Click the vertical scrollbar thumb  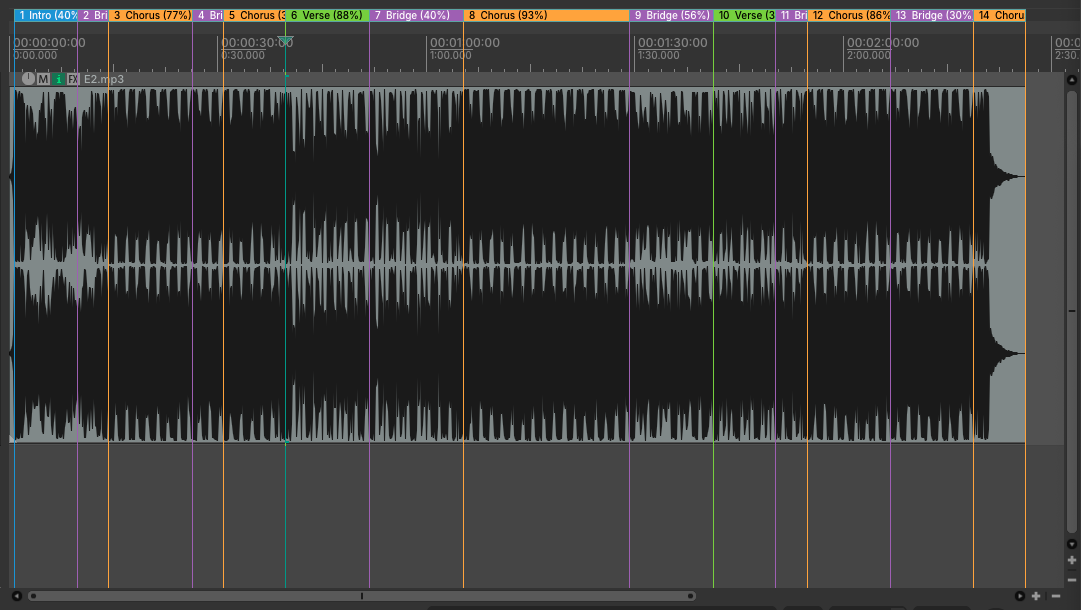click(x=1071, y=312)
